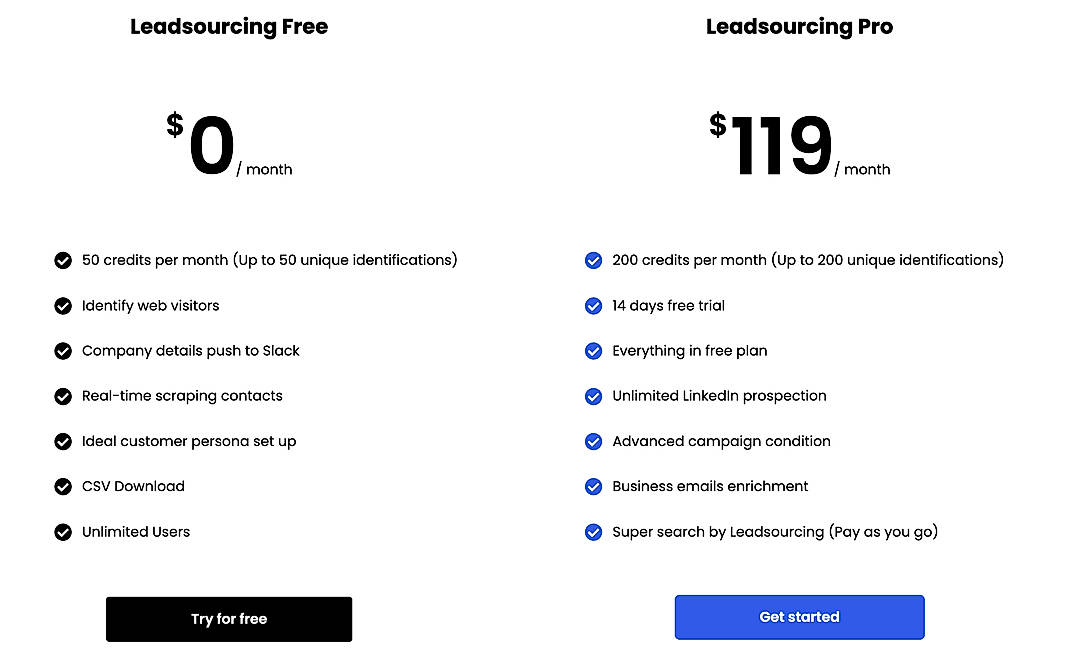The width and height of the screenshot is (1070, 657).
Task: Click the checkmark beside "200 credits per month"
Action: [x=593, y=260]
